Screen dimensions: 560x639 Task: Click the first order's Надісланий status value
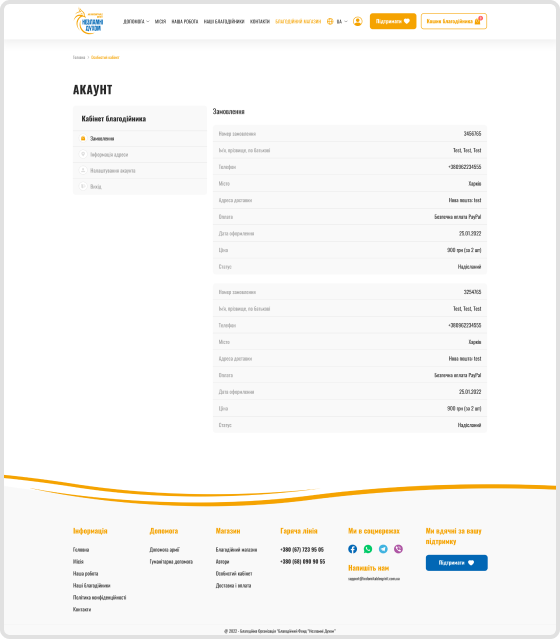(x=469, y=267)
